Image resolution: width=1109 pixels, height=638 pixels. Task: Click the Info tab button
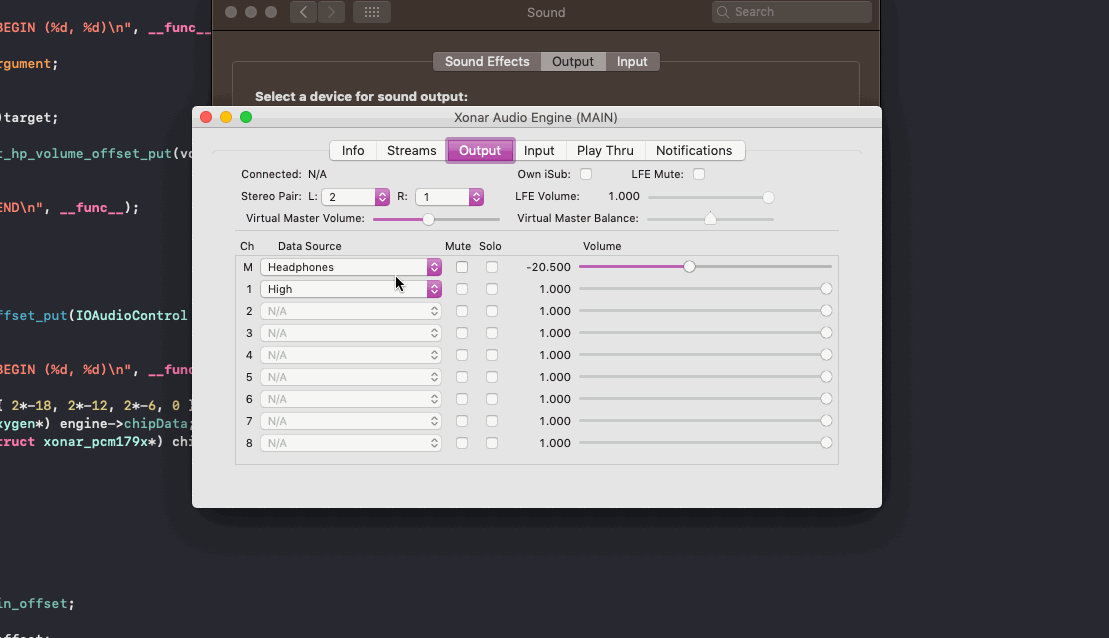[353, 150]
